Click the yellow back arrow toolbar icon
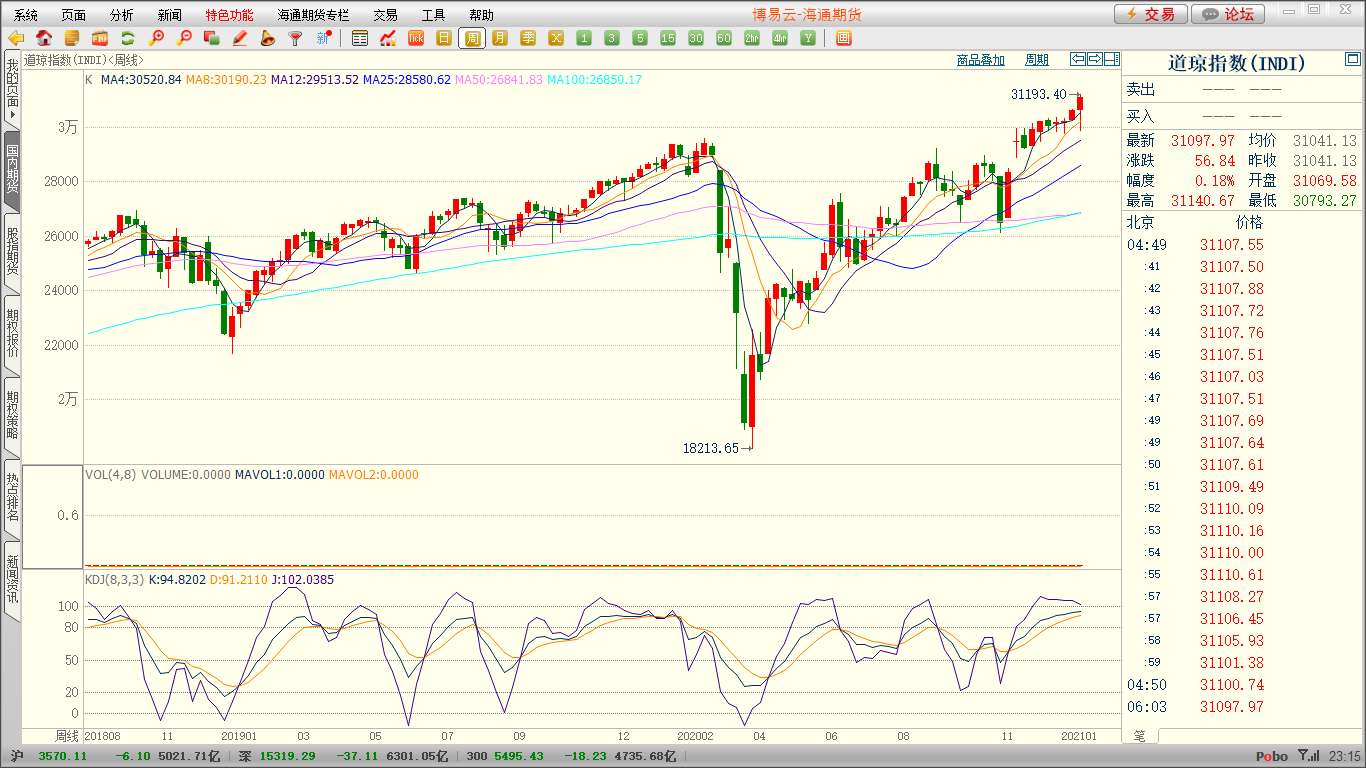Image resolution: width=1366 pixels, height=768 pixels. tap(16, 38)
